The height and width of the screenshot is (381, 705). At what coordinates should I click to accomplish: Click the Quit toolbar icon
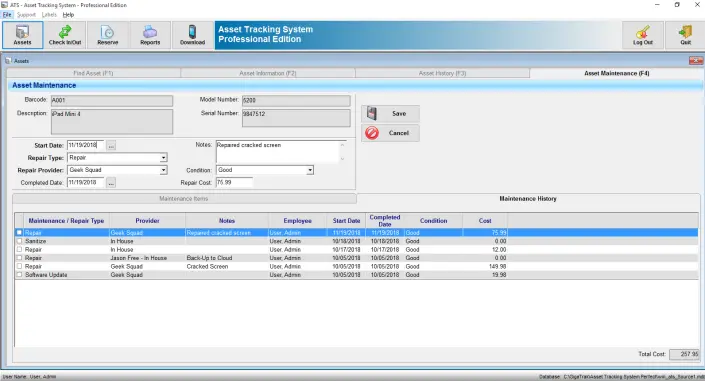pos(685,35)
